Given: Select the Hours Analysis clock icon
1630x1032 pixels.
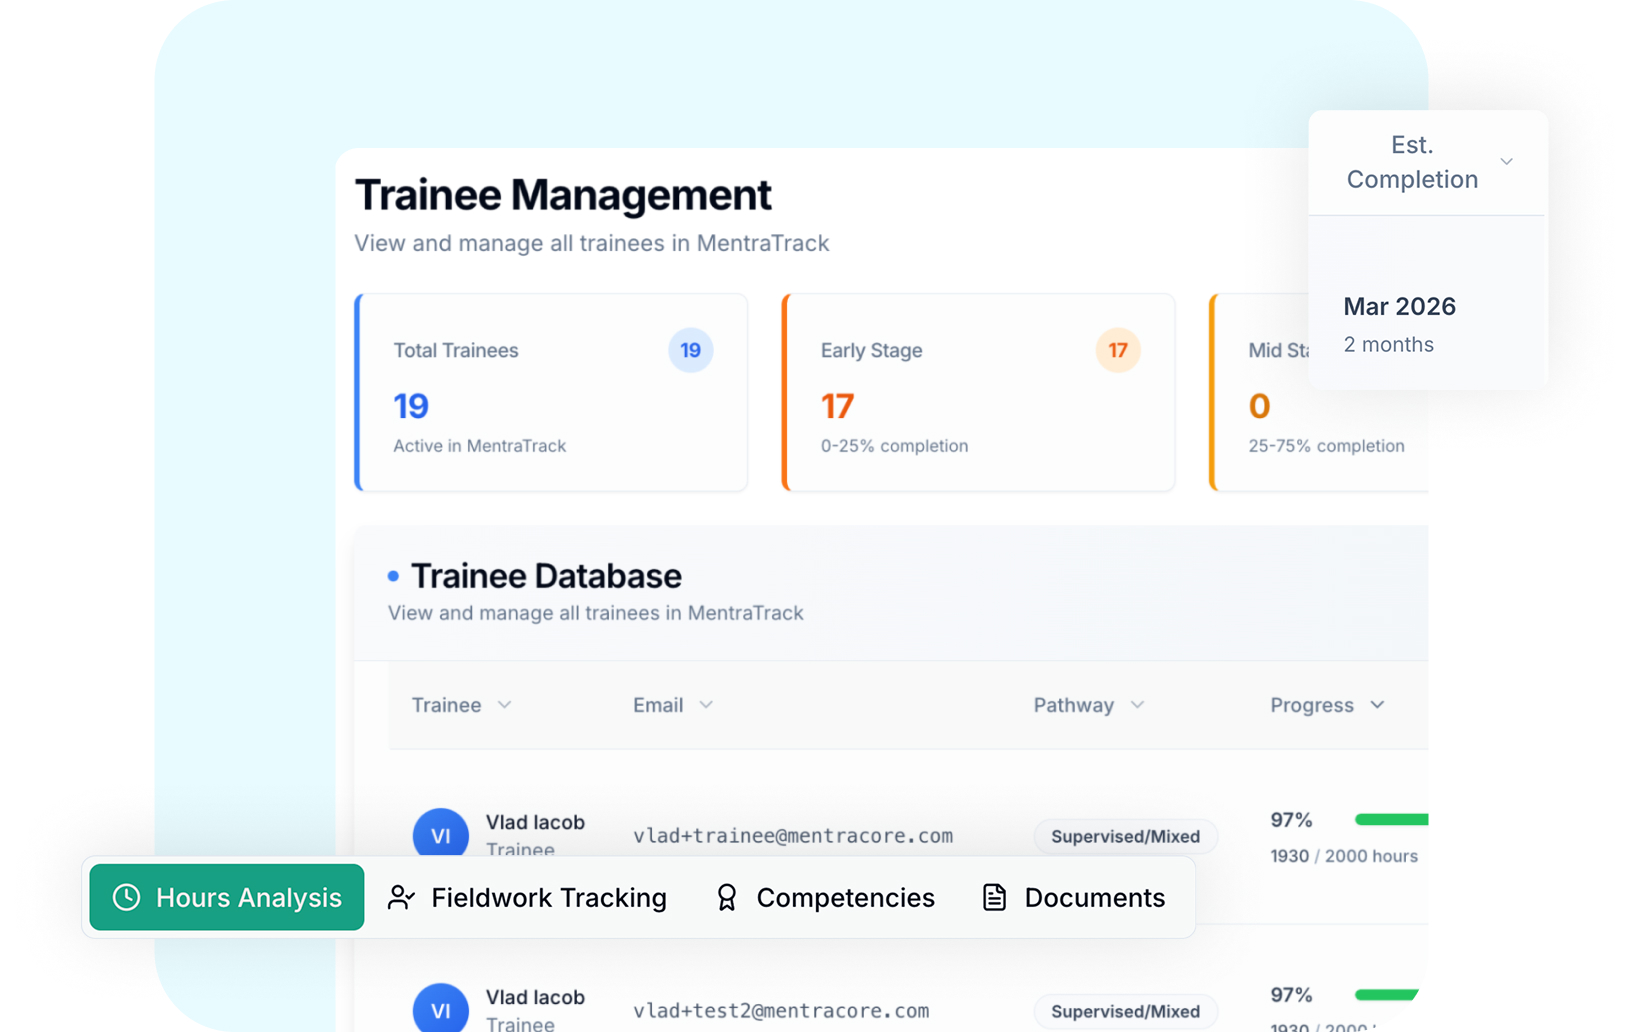Looking at the screenshot, I should 127,898.
